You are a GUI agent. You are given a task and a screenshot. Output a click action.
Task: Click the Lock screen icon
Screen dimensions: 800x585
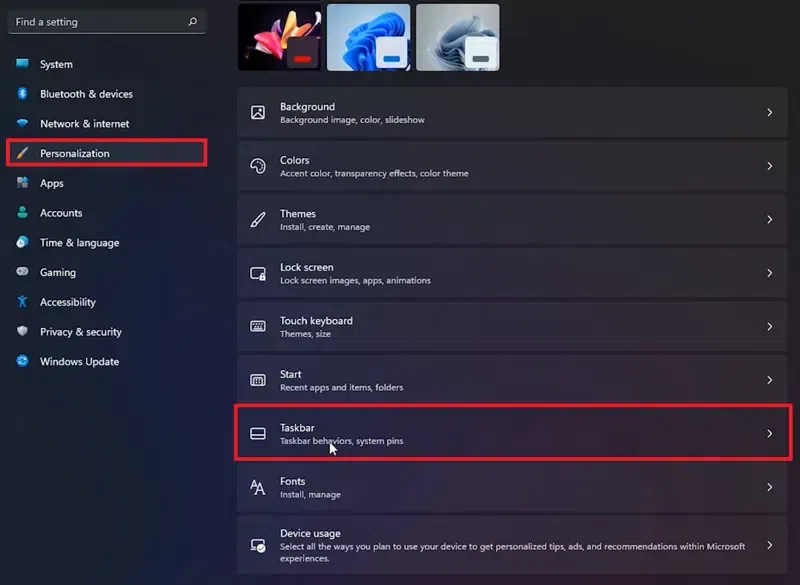(x=258, y=273)
